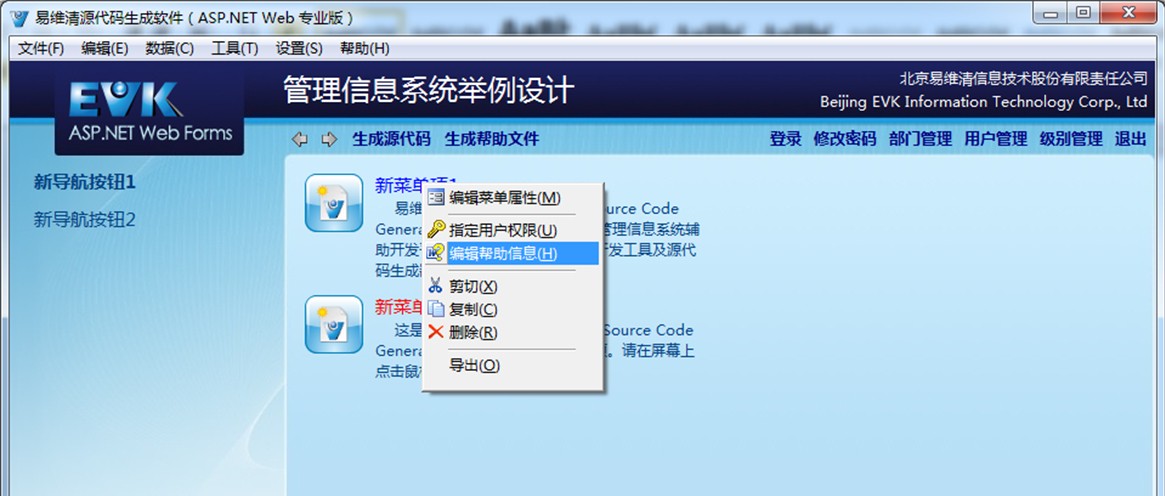Screen dimensions: 1165x496
Task: Click the key icon for user permissions
Action: pyautogui.click(x=436, y=229)
